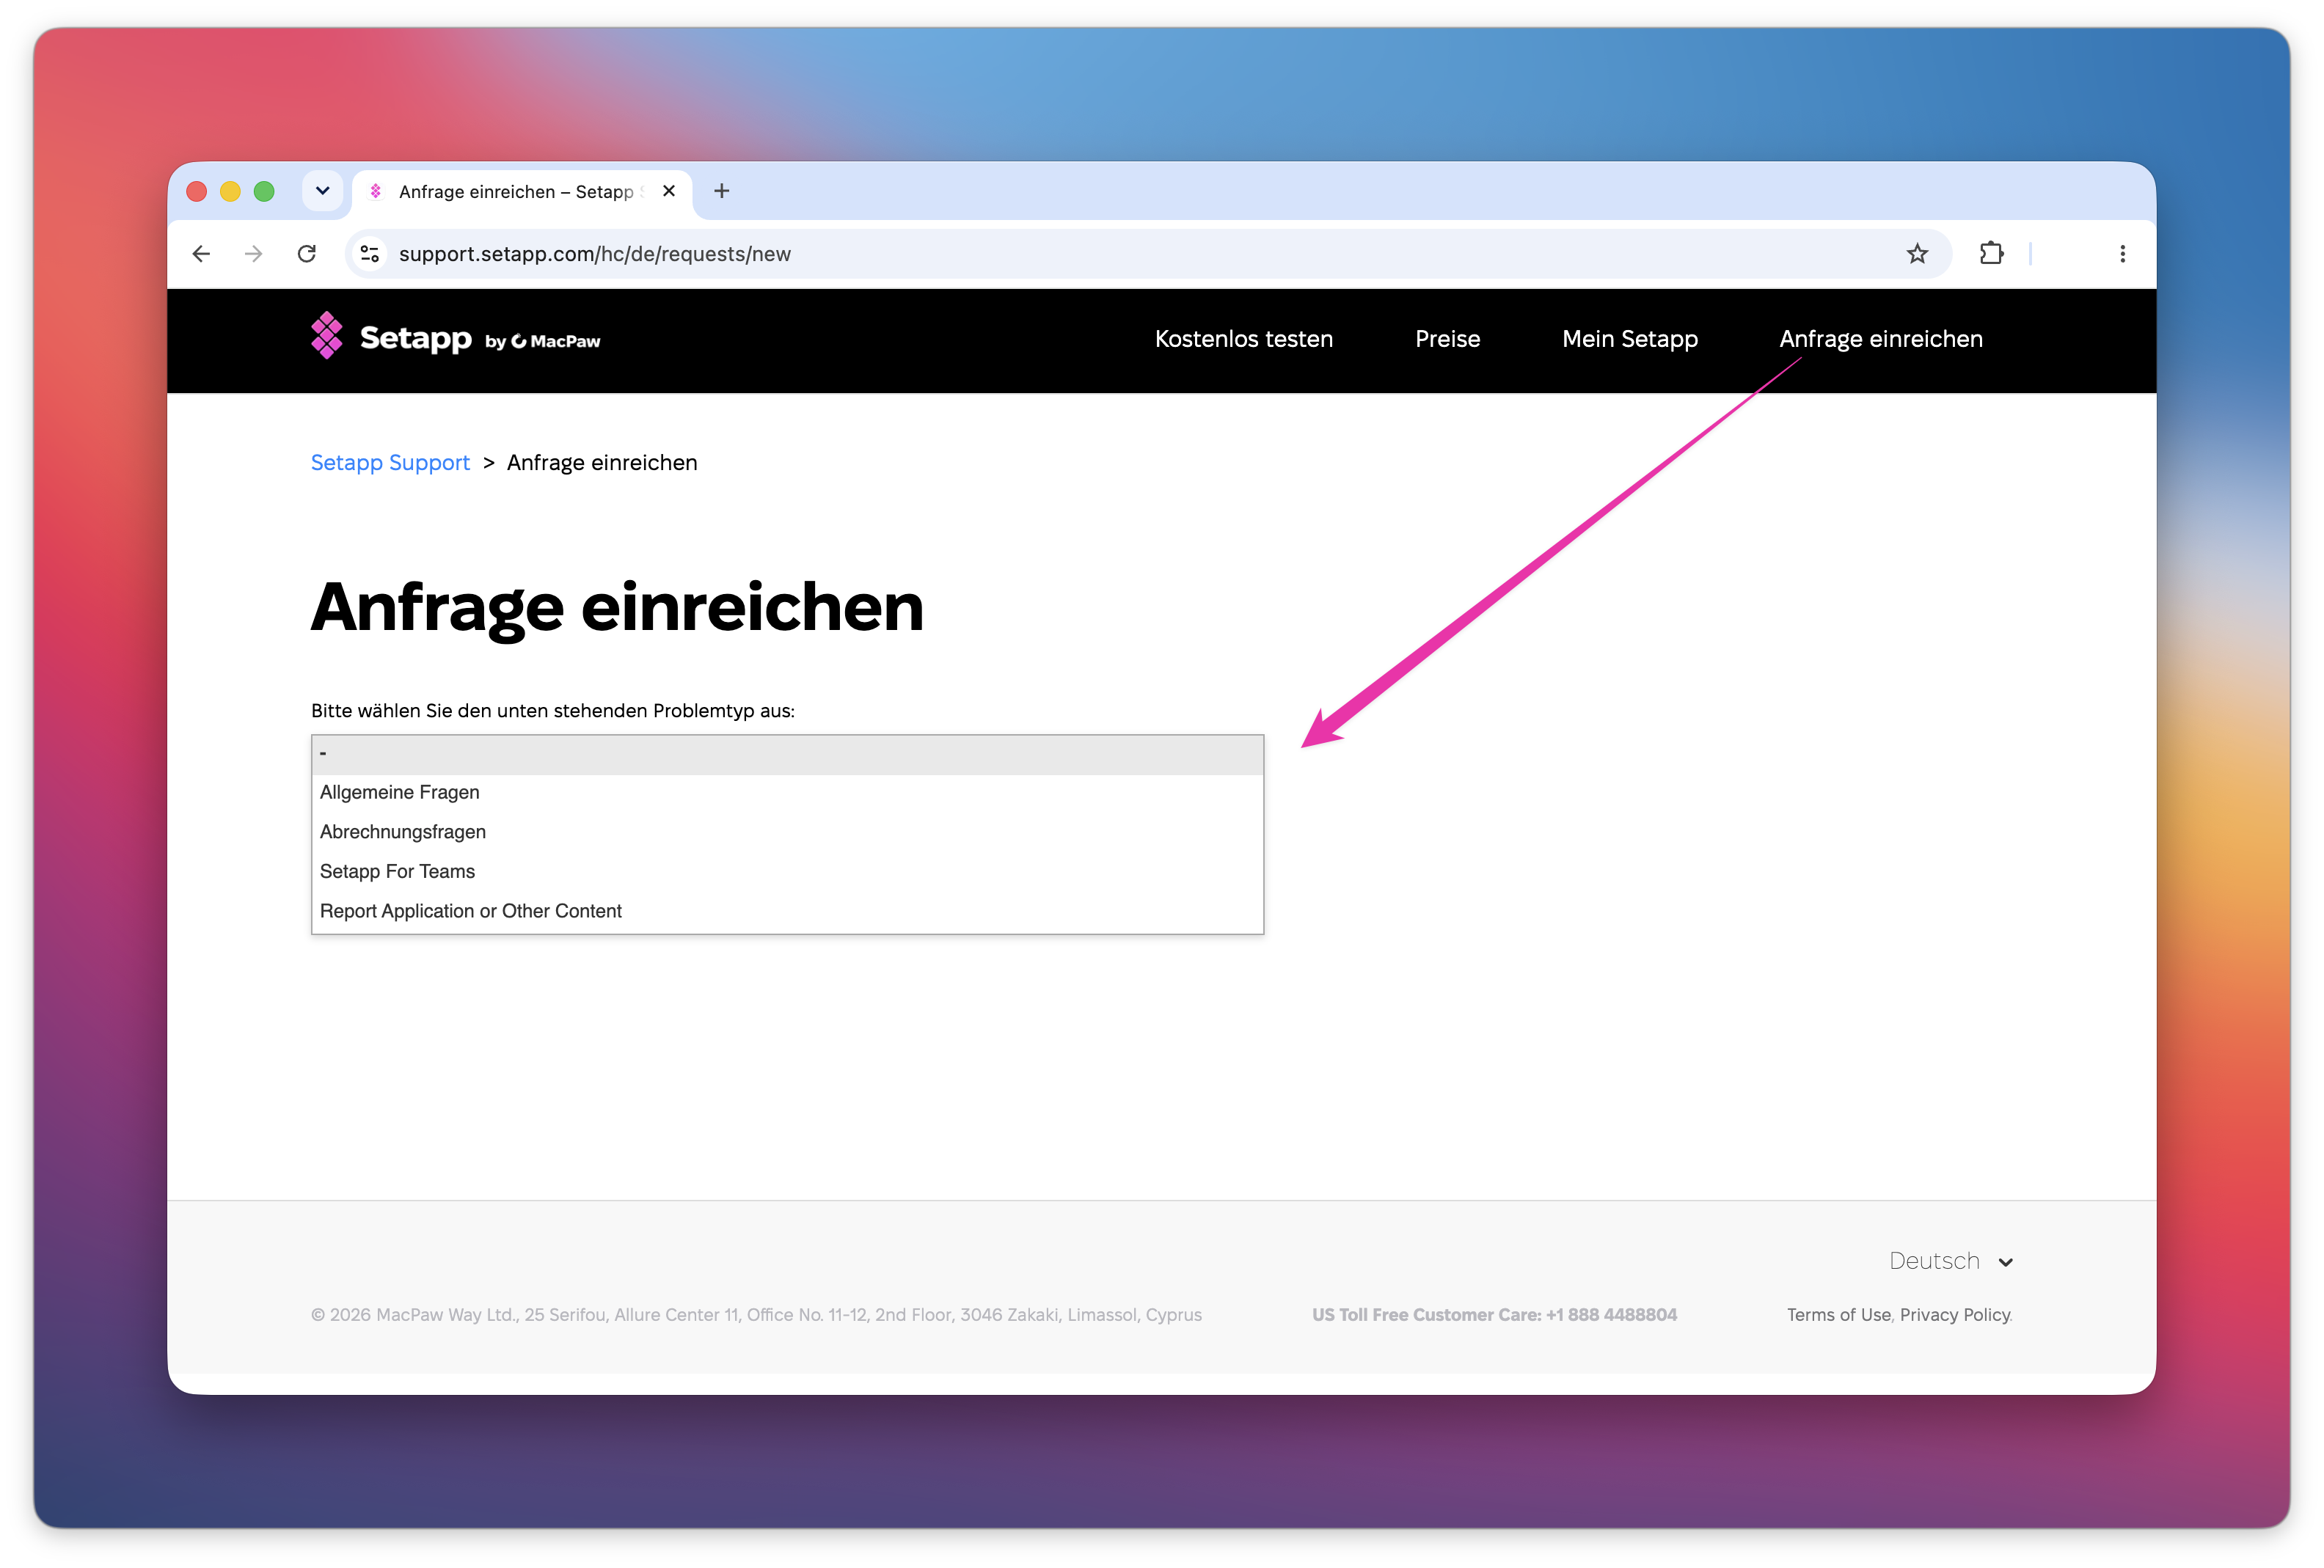Open Preise in navigation
The height and width of the screenshot is (1568, 2324).
click(x=1447, y=339)
